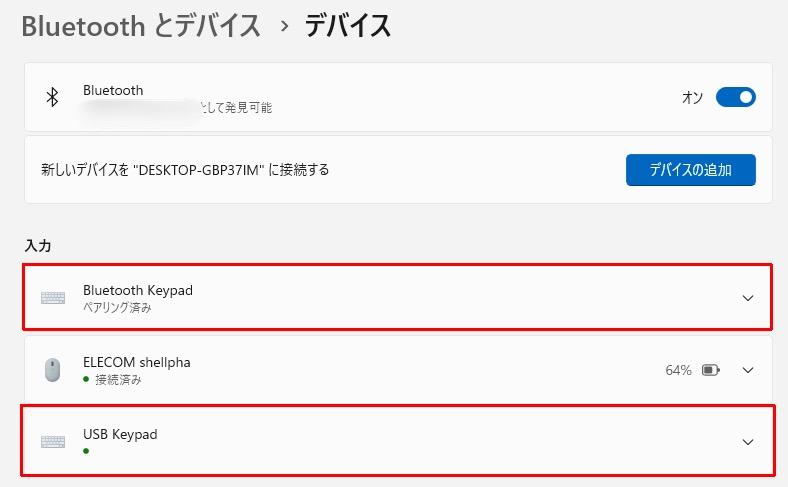
Task: Click the Bluetooth Keypad keyboard icon
Action: pyautogui.click(x=53, y=298)
